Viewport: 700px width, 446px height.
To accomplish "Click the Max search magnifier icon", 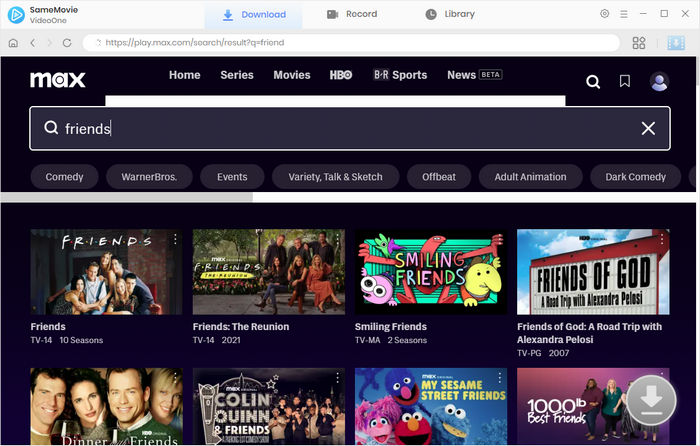I will point(593,82).
